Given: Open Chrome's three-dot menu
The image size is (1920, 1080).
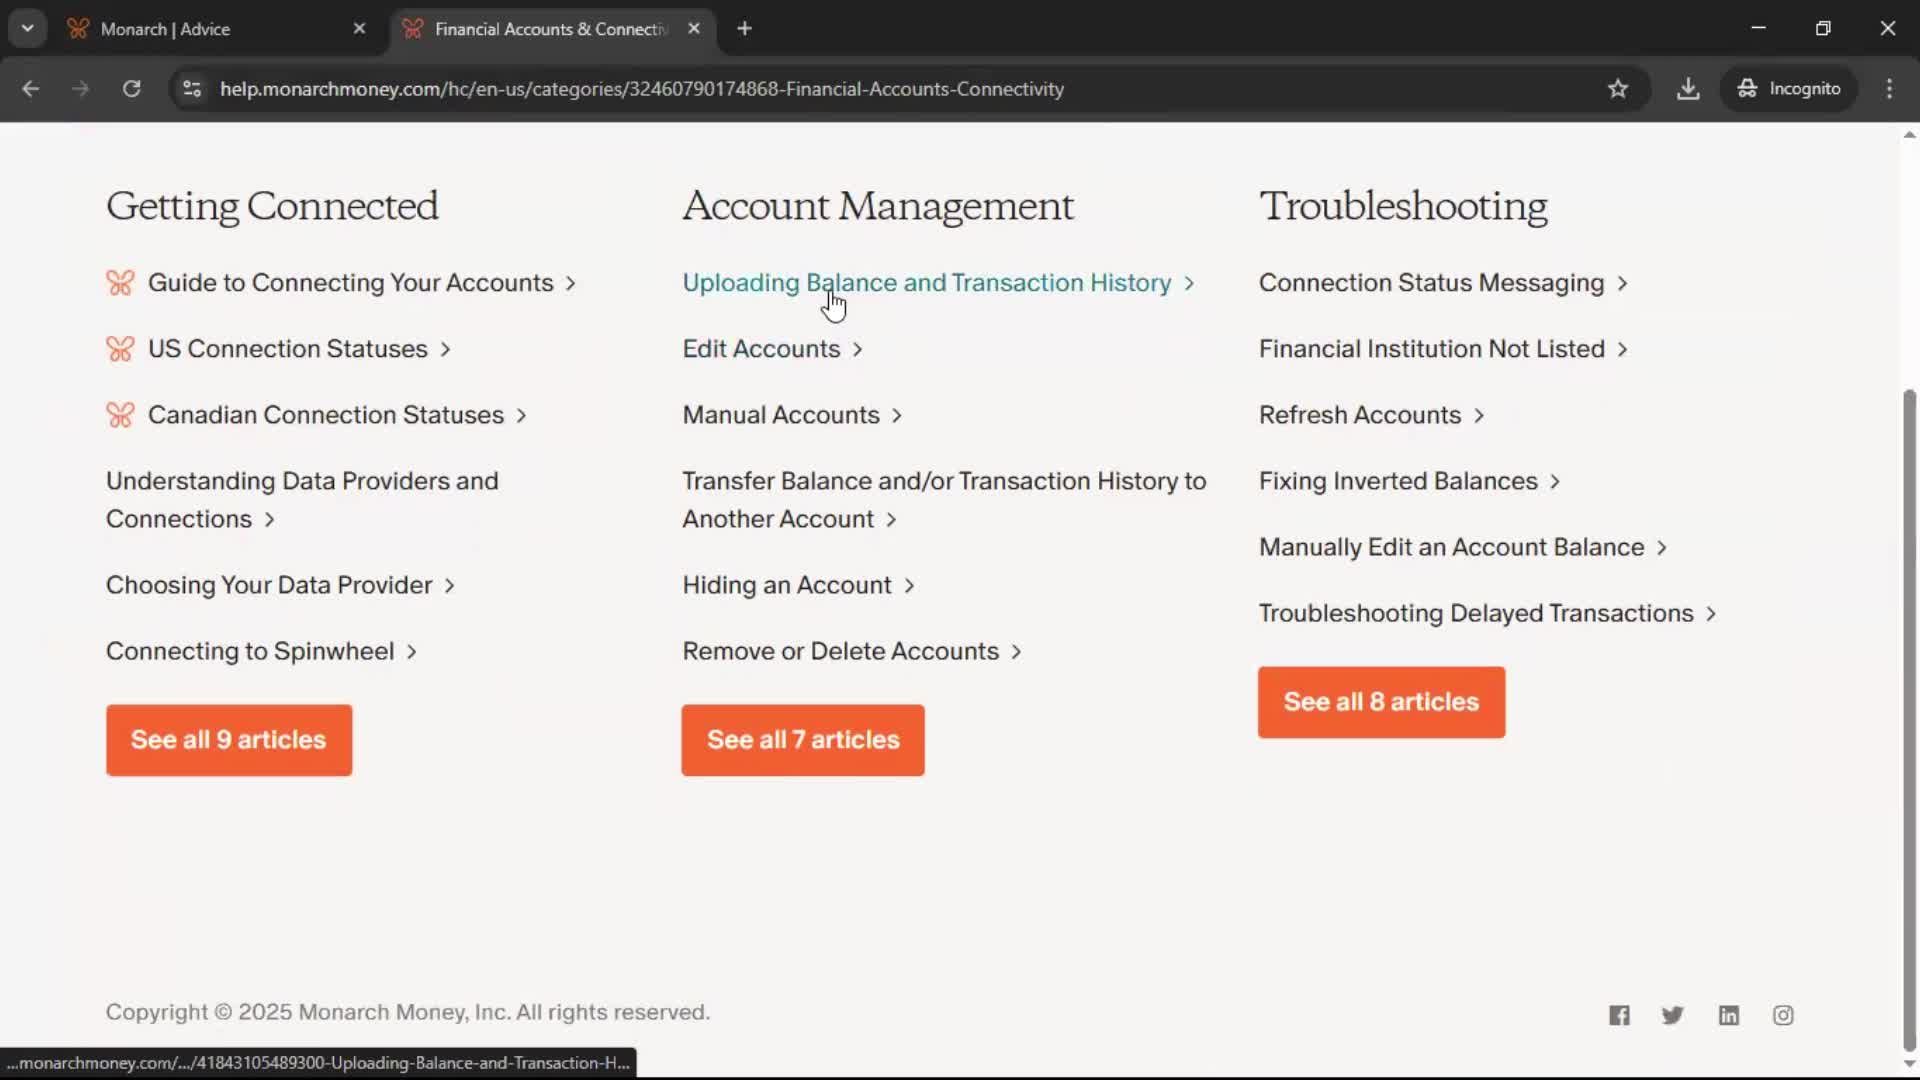Looking at the screenshot, I should (1889, 89).
